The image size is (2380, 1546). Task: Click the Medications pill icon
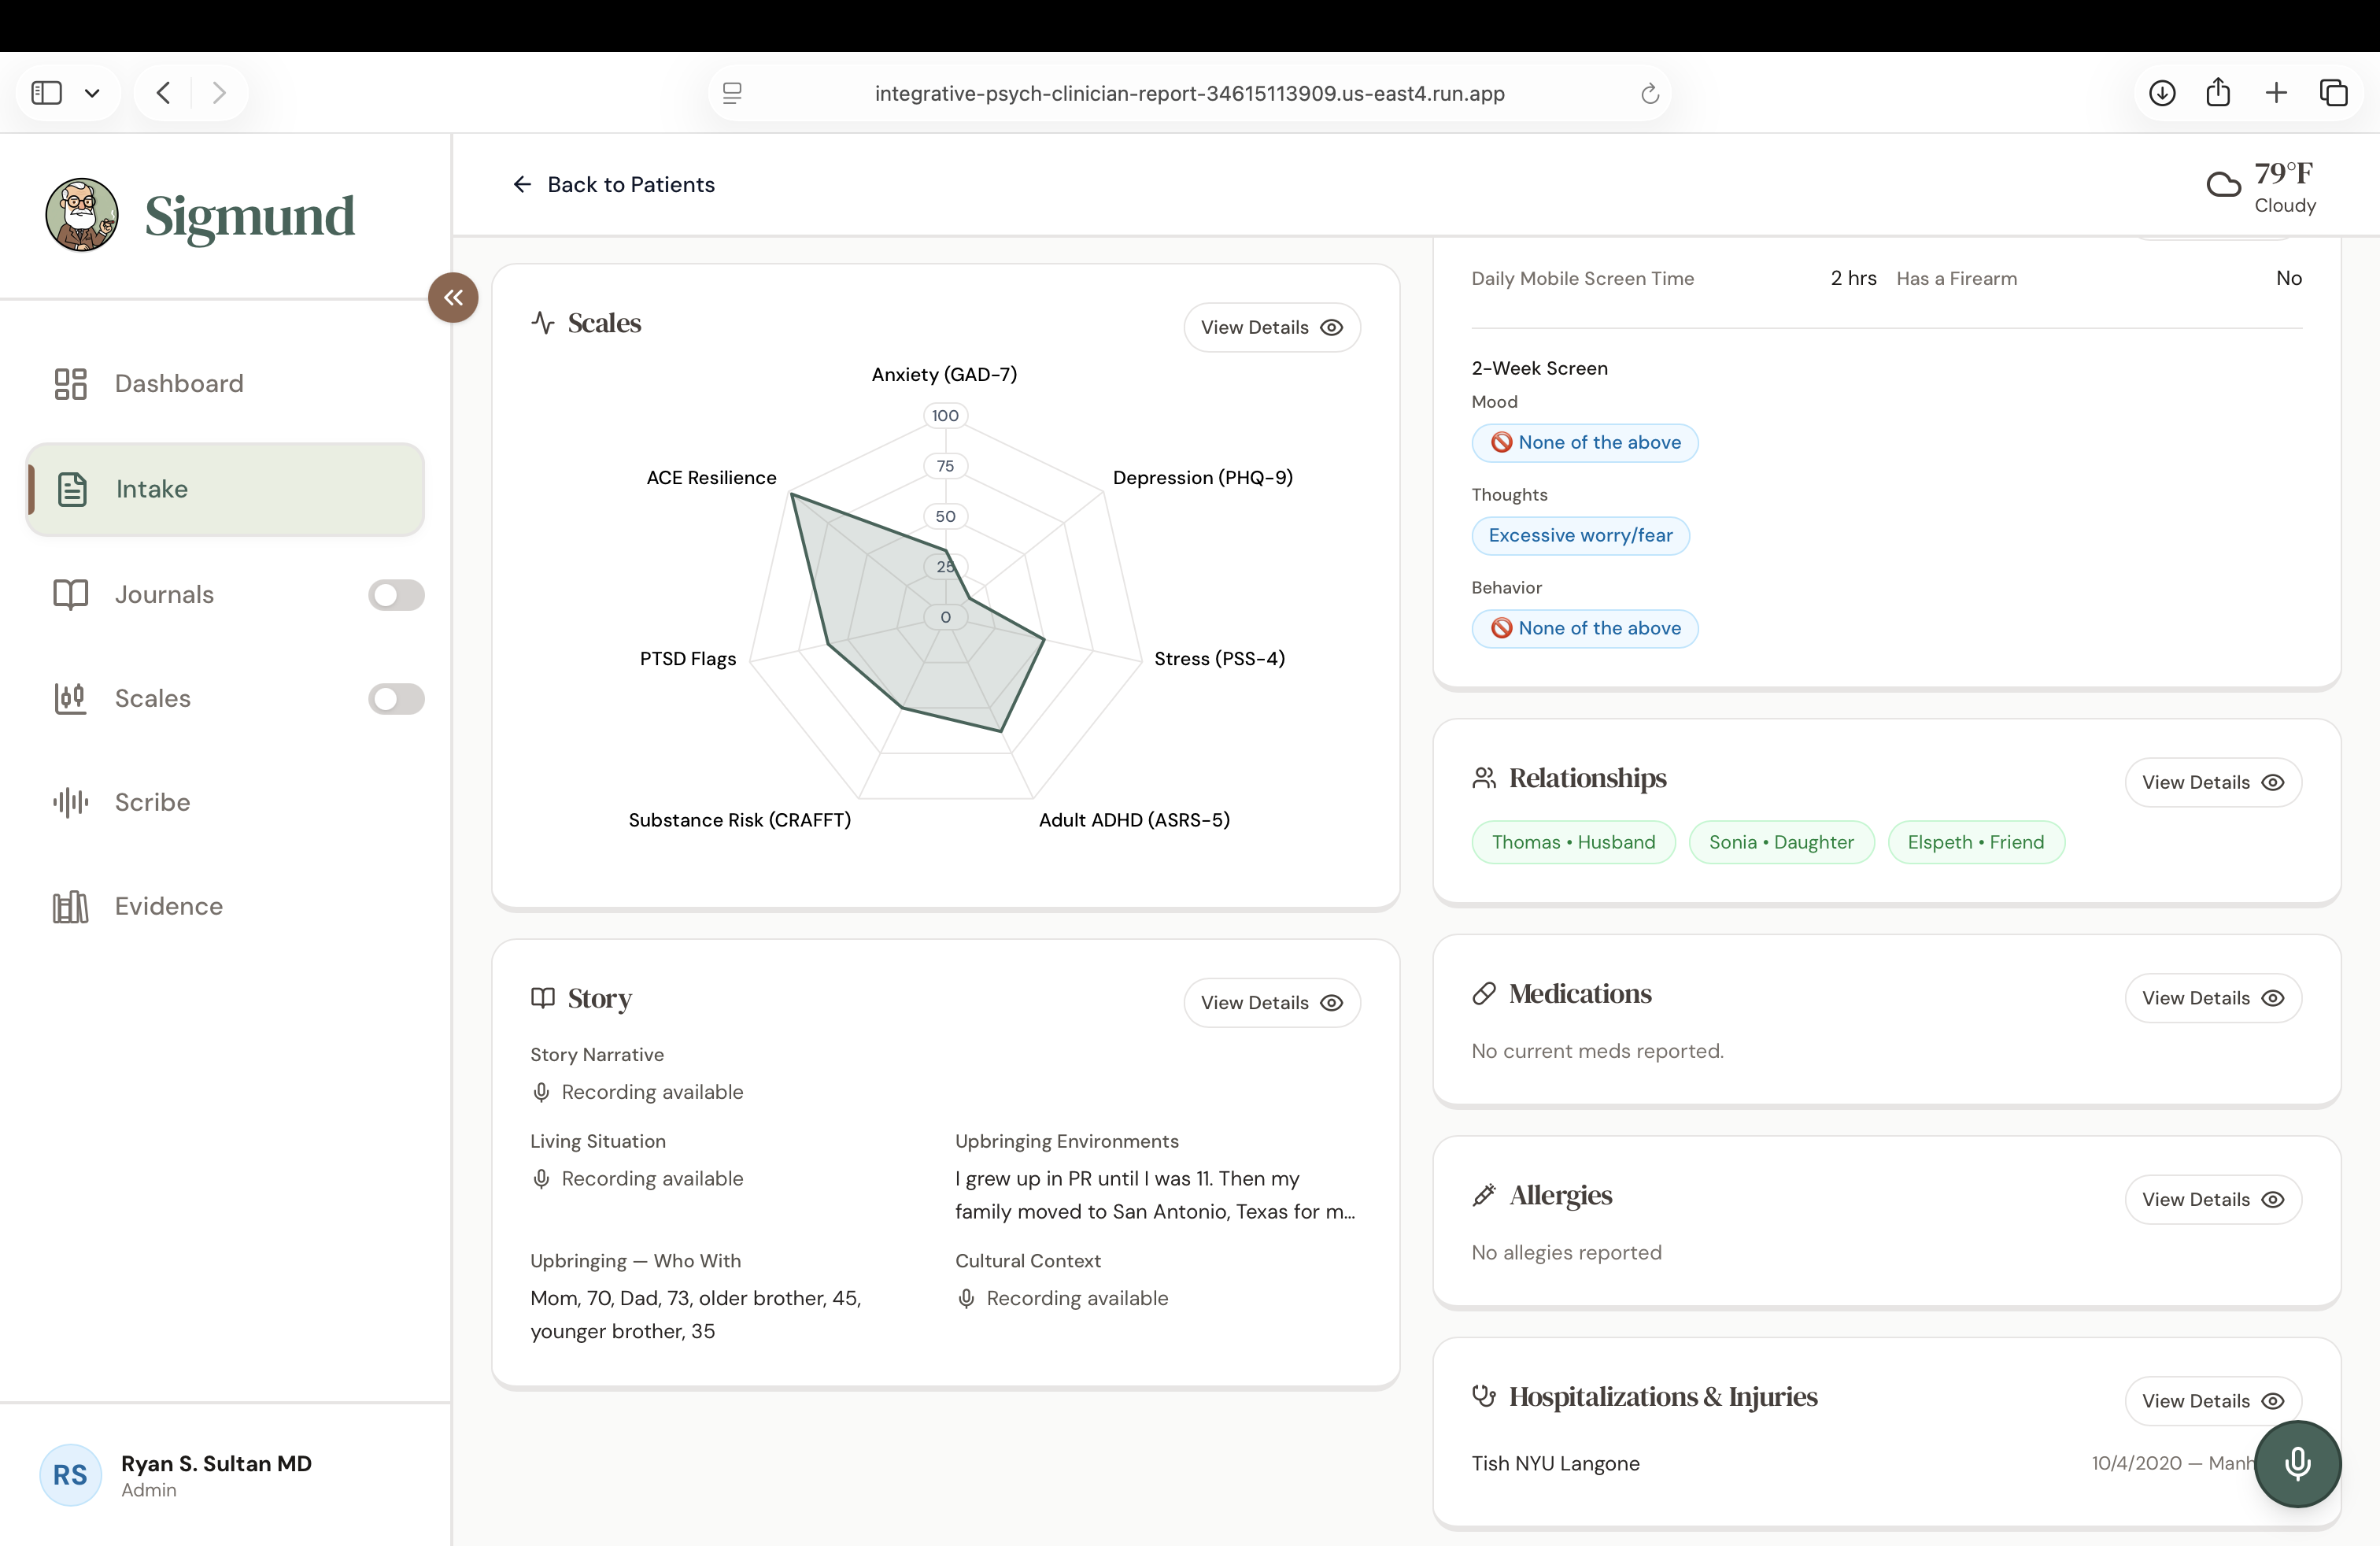pyautogui.click(x=1484, y=993)
